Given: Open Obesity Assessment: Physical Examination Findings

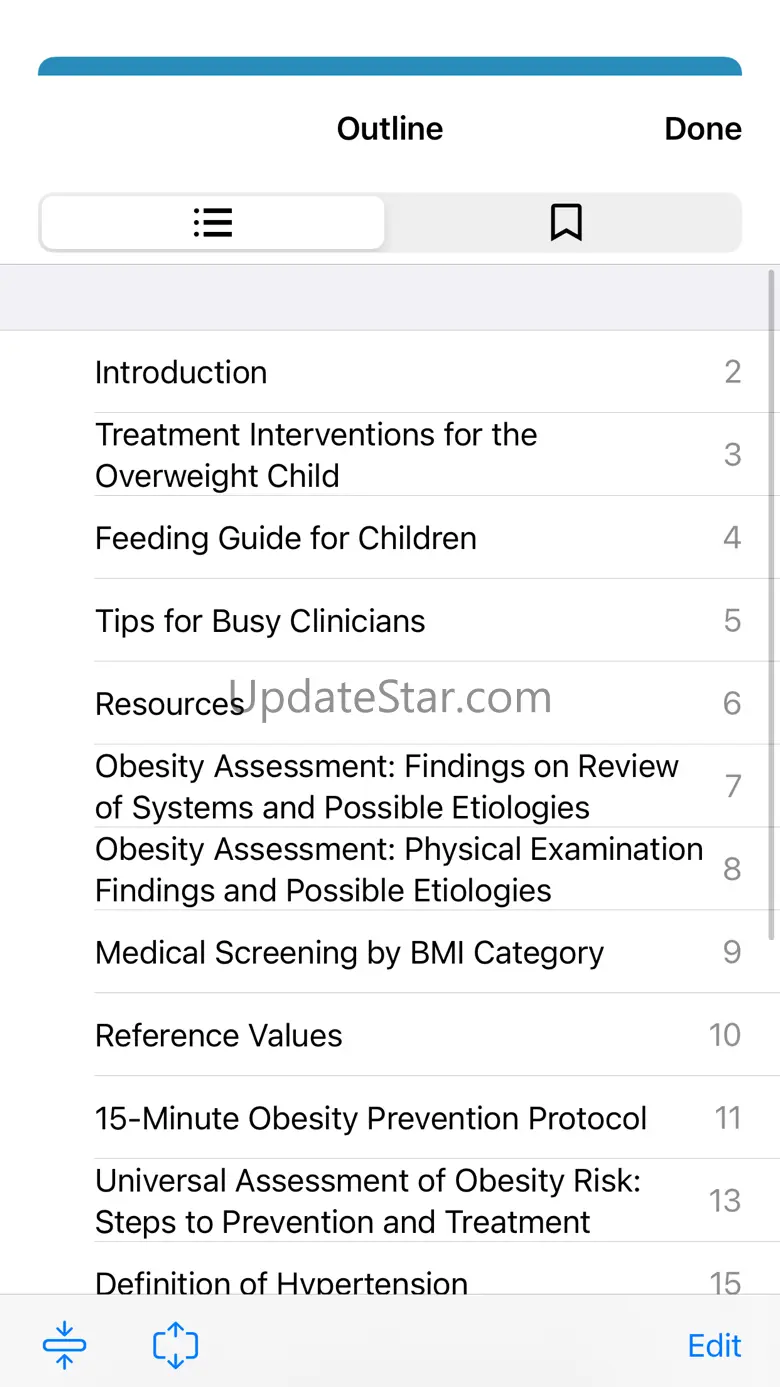Looking at the screenshot, I should point(398,870).
